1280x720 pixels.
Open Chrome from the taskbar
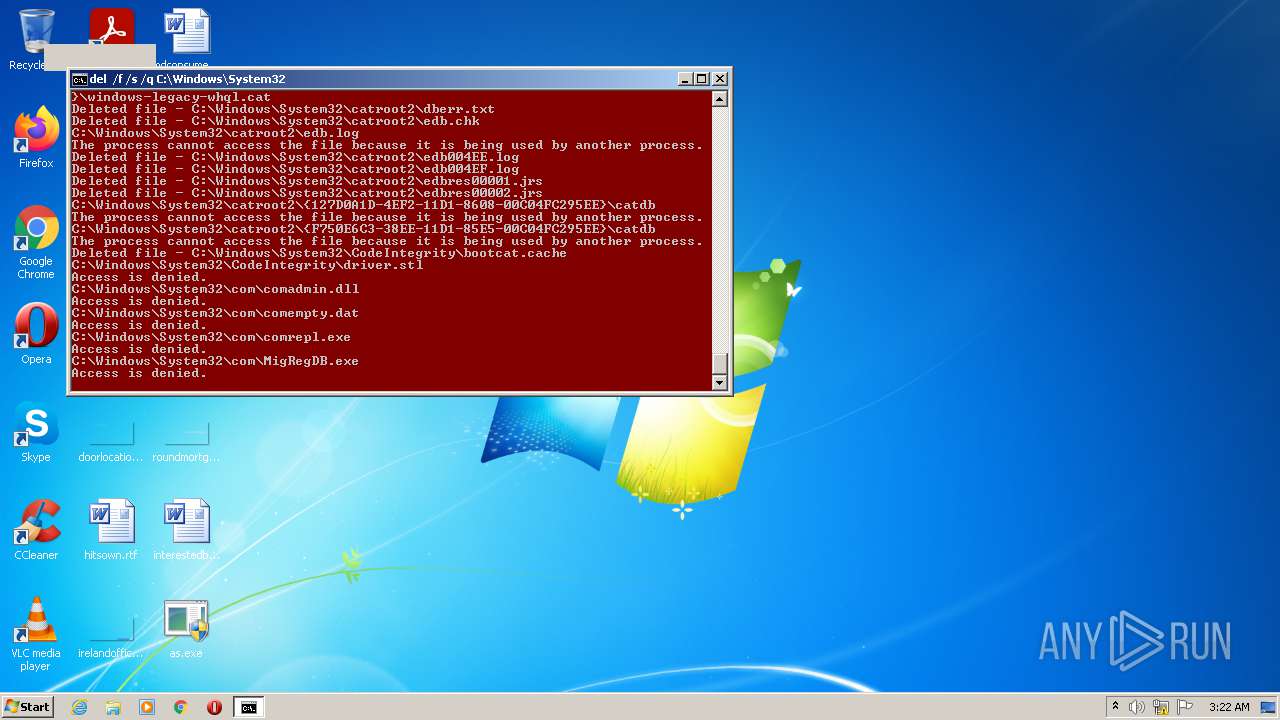[x=181, y=707]
